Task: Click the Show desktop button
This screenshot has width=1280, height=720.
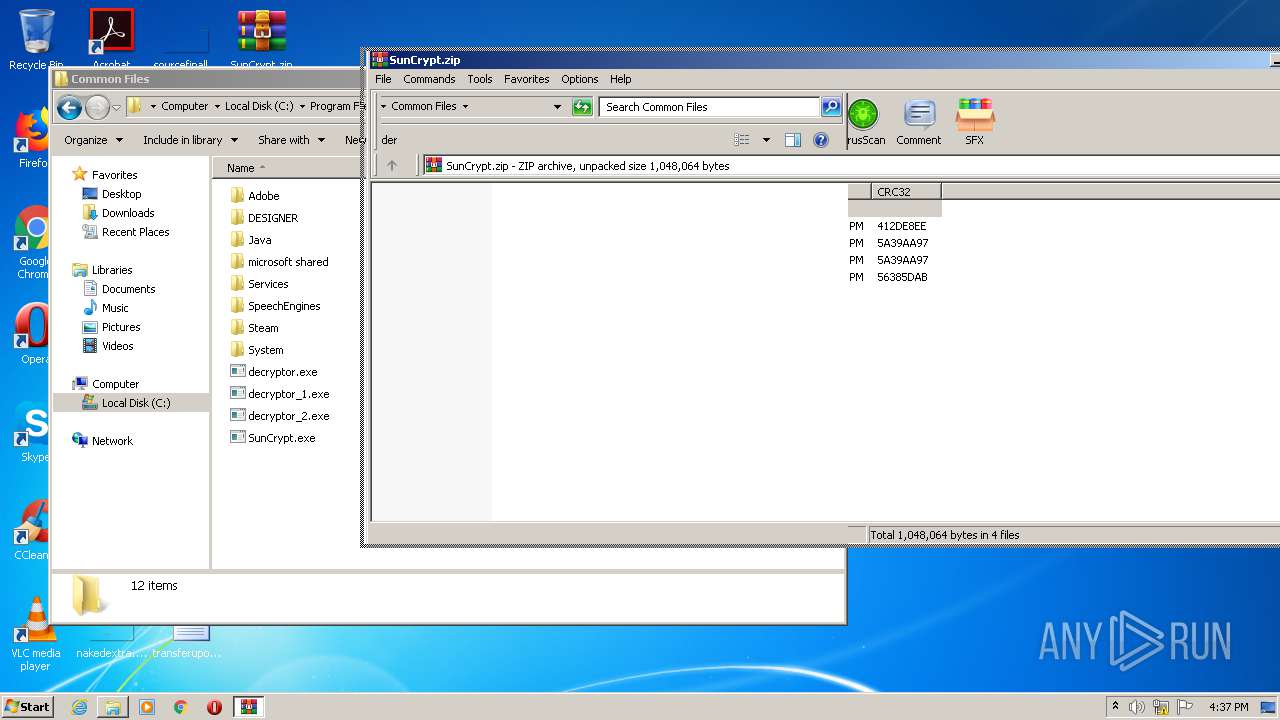Action: [1270, 707]
